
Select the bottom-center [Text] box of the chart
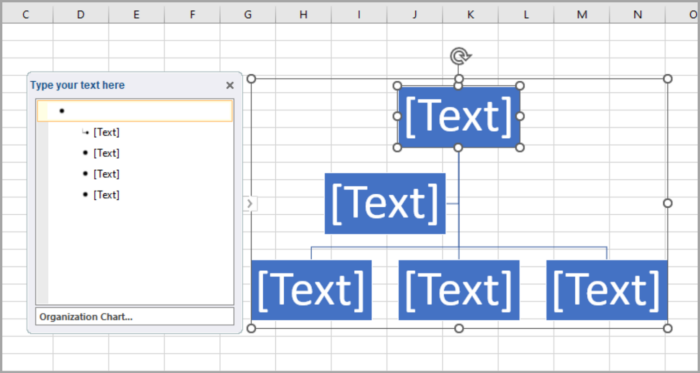(458, 290)
